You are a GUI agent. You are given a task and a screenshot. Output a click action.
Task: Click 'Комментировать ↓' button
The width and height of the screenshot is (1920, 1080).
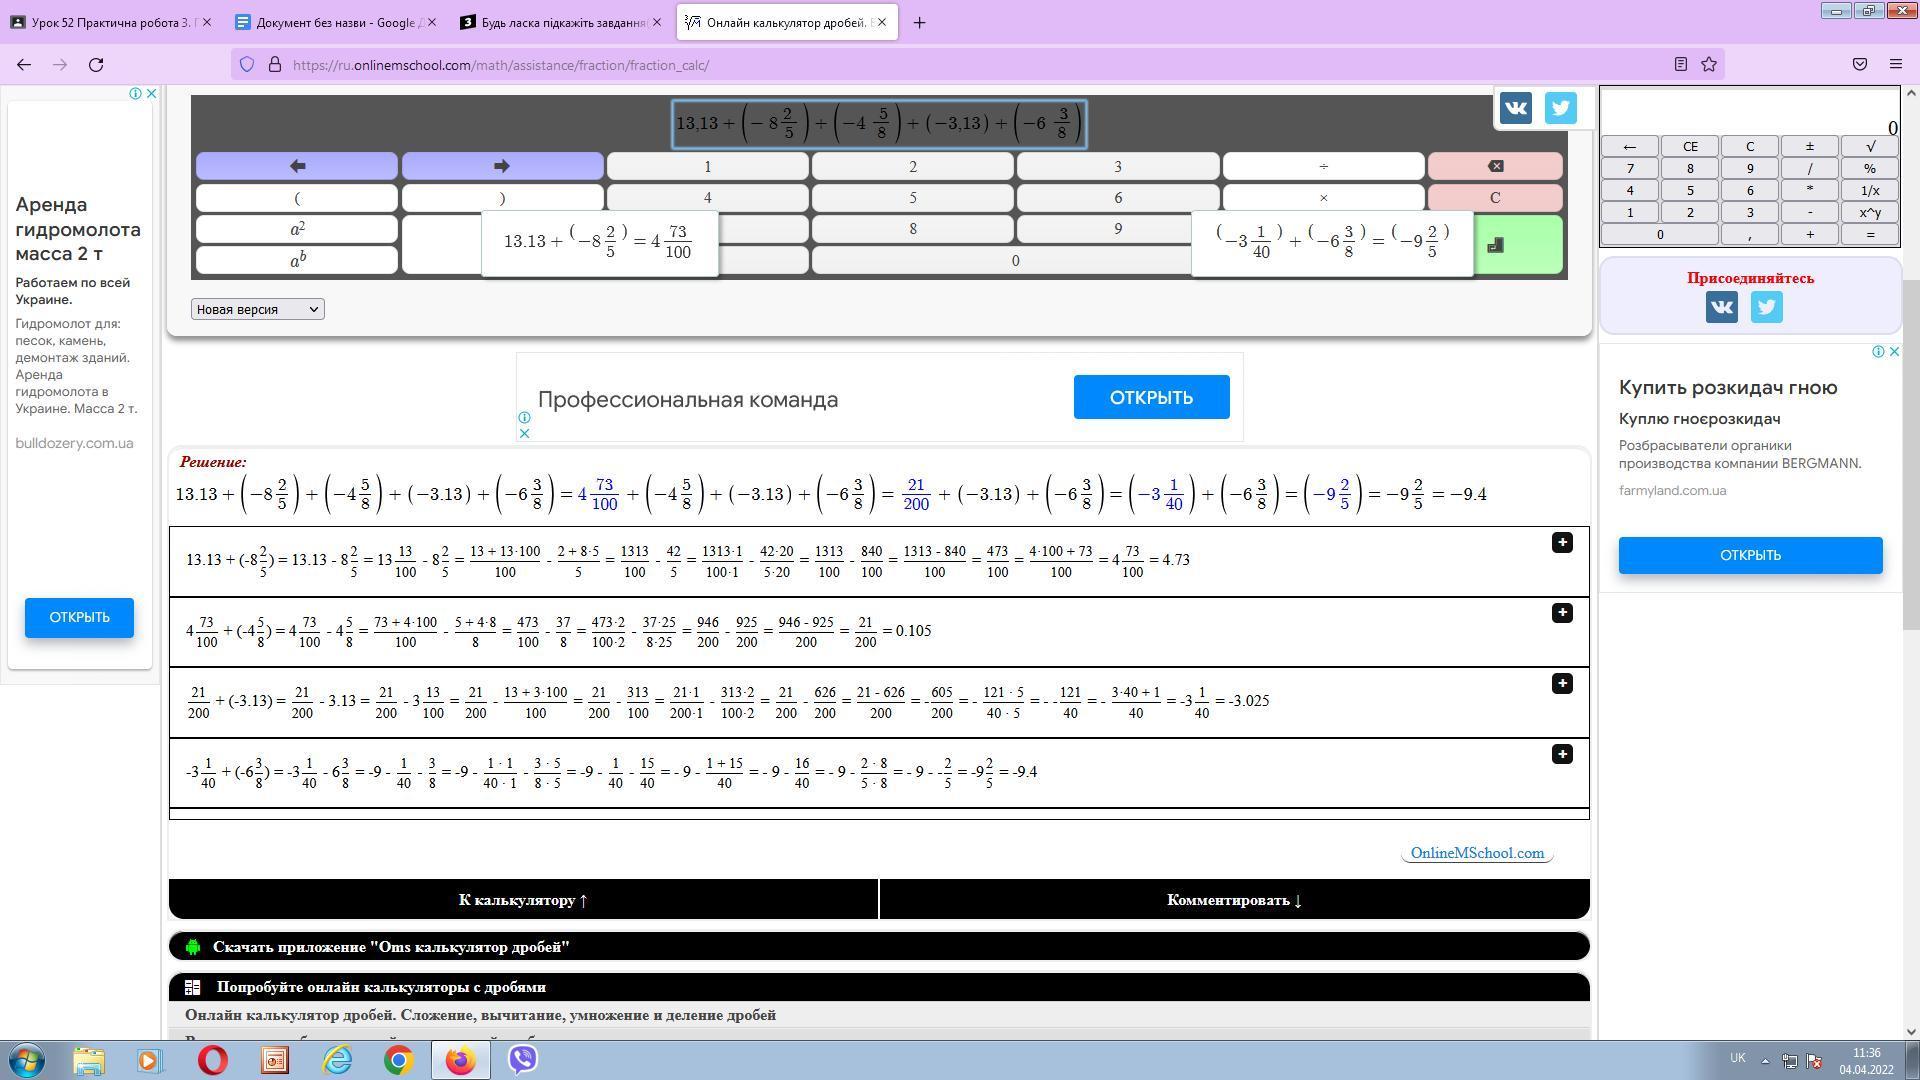(1234, 900)
